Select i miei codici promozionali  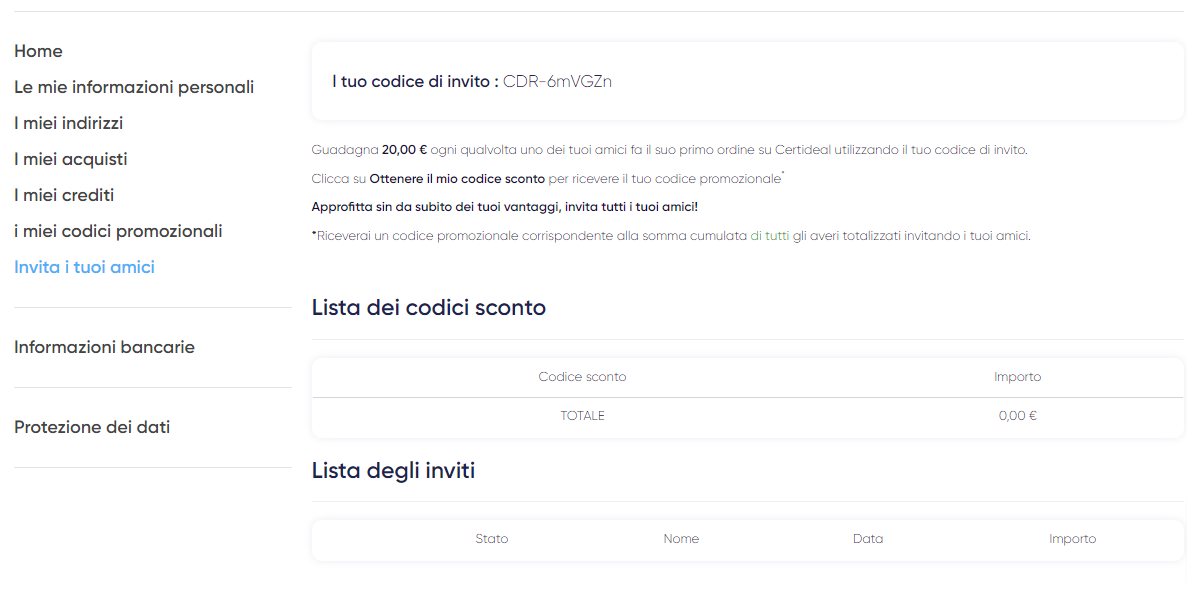(x=118, y=232)
